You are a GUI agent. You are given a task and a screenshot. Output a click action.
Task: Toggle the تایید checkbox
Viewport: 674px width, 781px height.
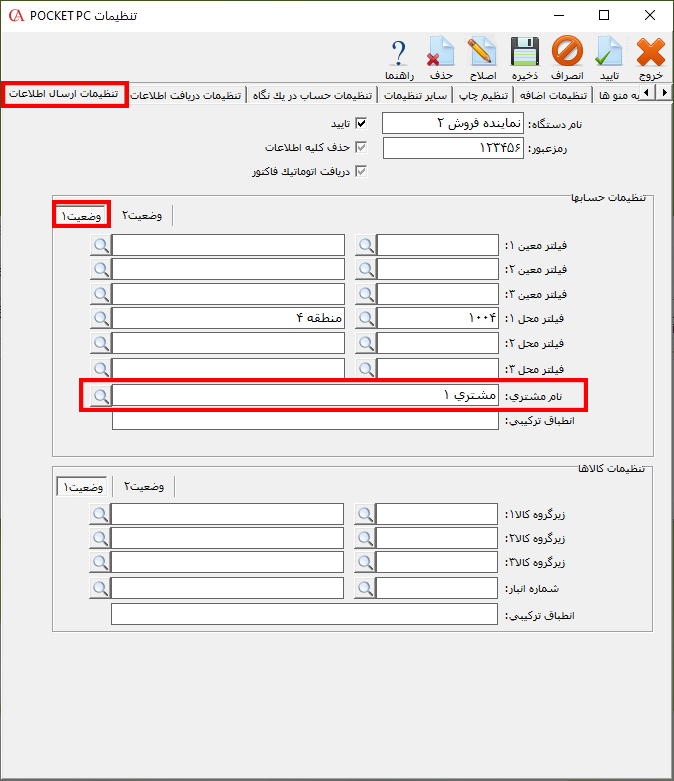click(362, 124)
